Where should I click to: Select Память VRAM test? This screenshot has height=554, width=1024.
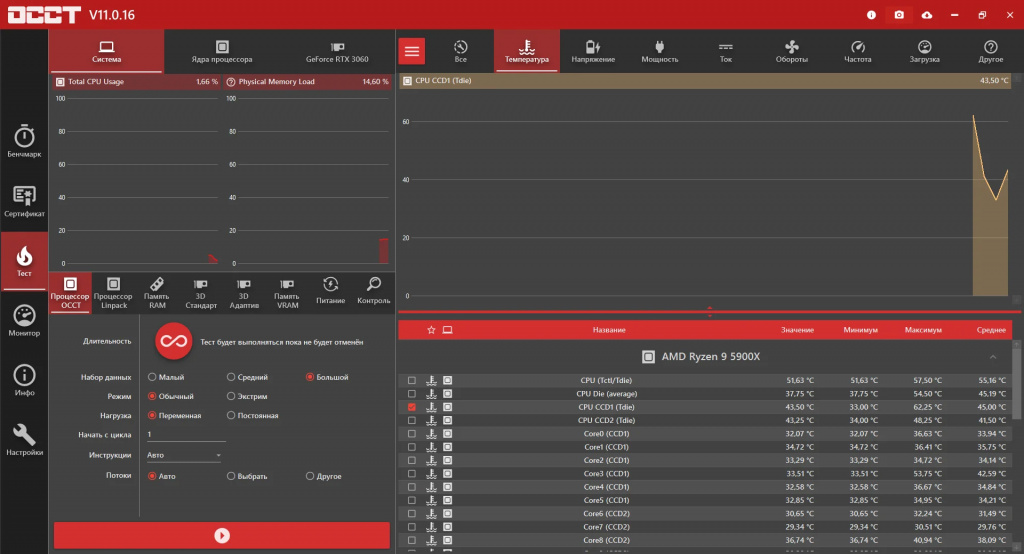[x=287, y=293]
